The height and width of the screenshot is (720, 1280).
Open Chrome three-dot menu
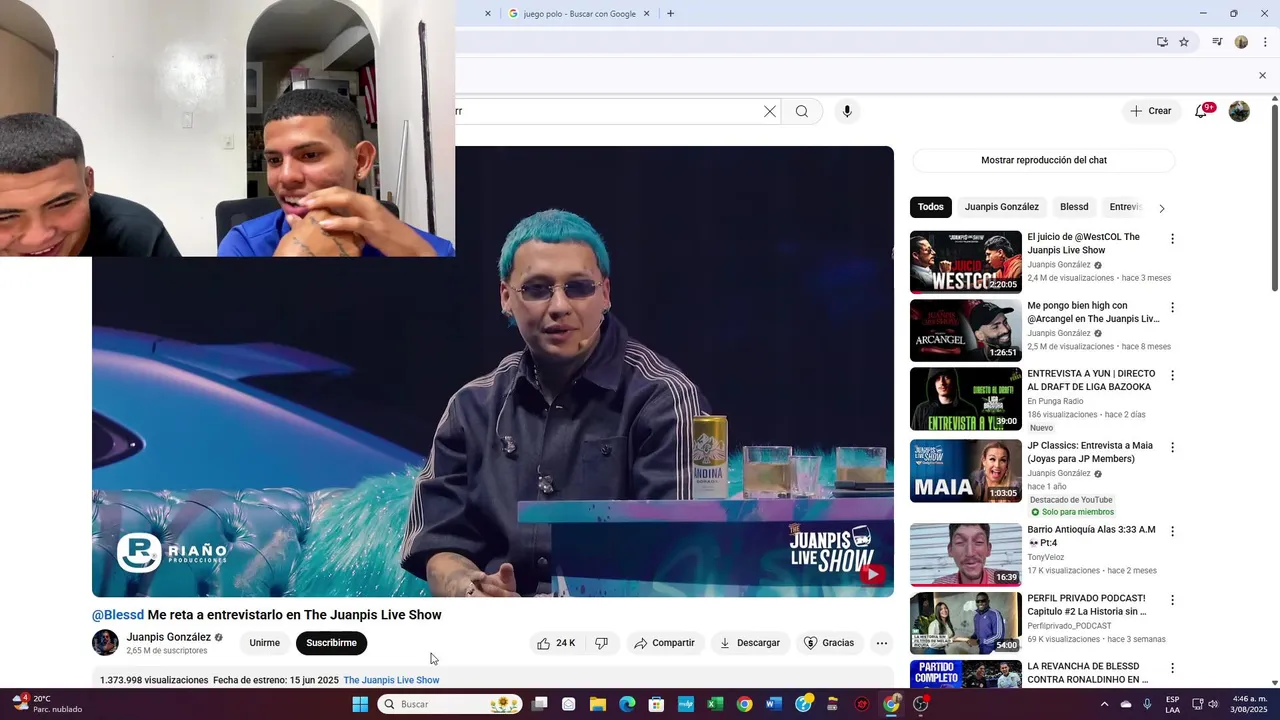pos(1265,42)
